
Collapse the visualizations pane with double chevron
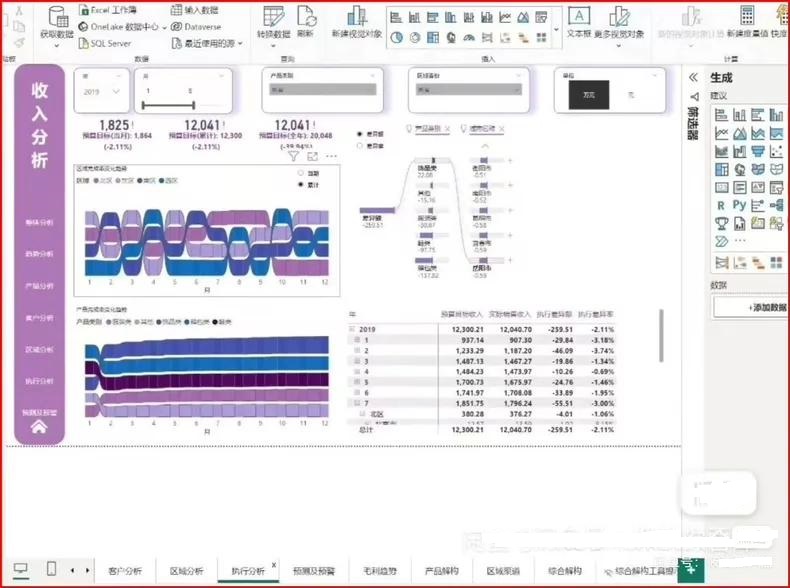point(693,77)
